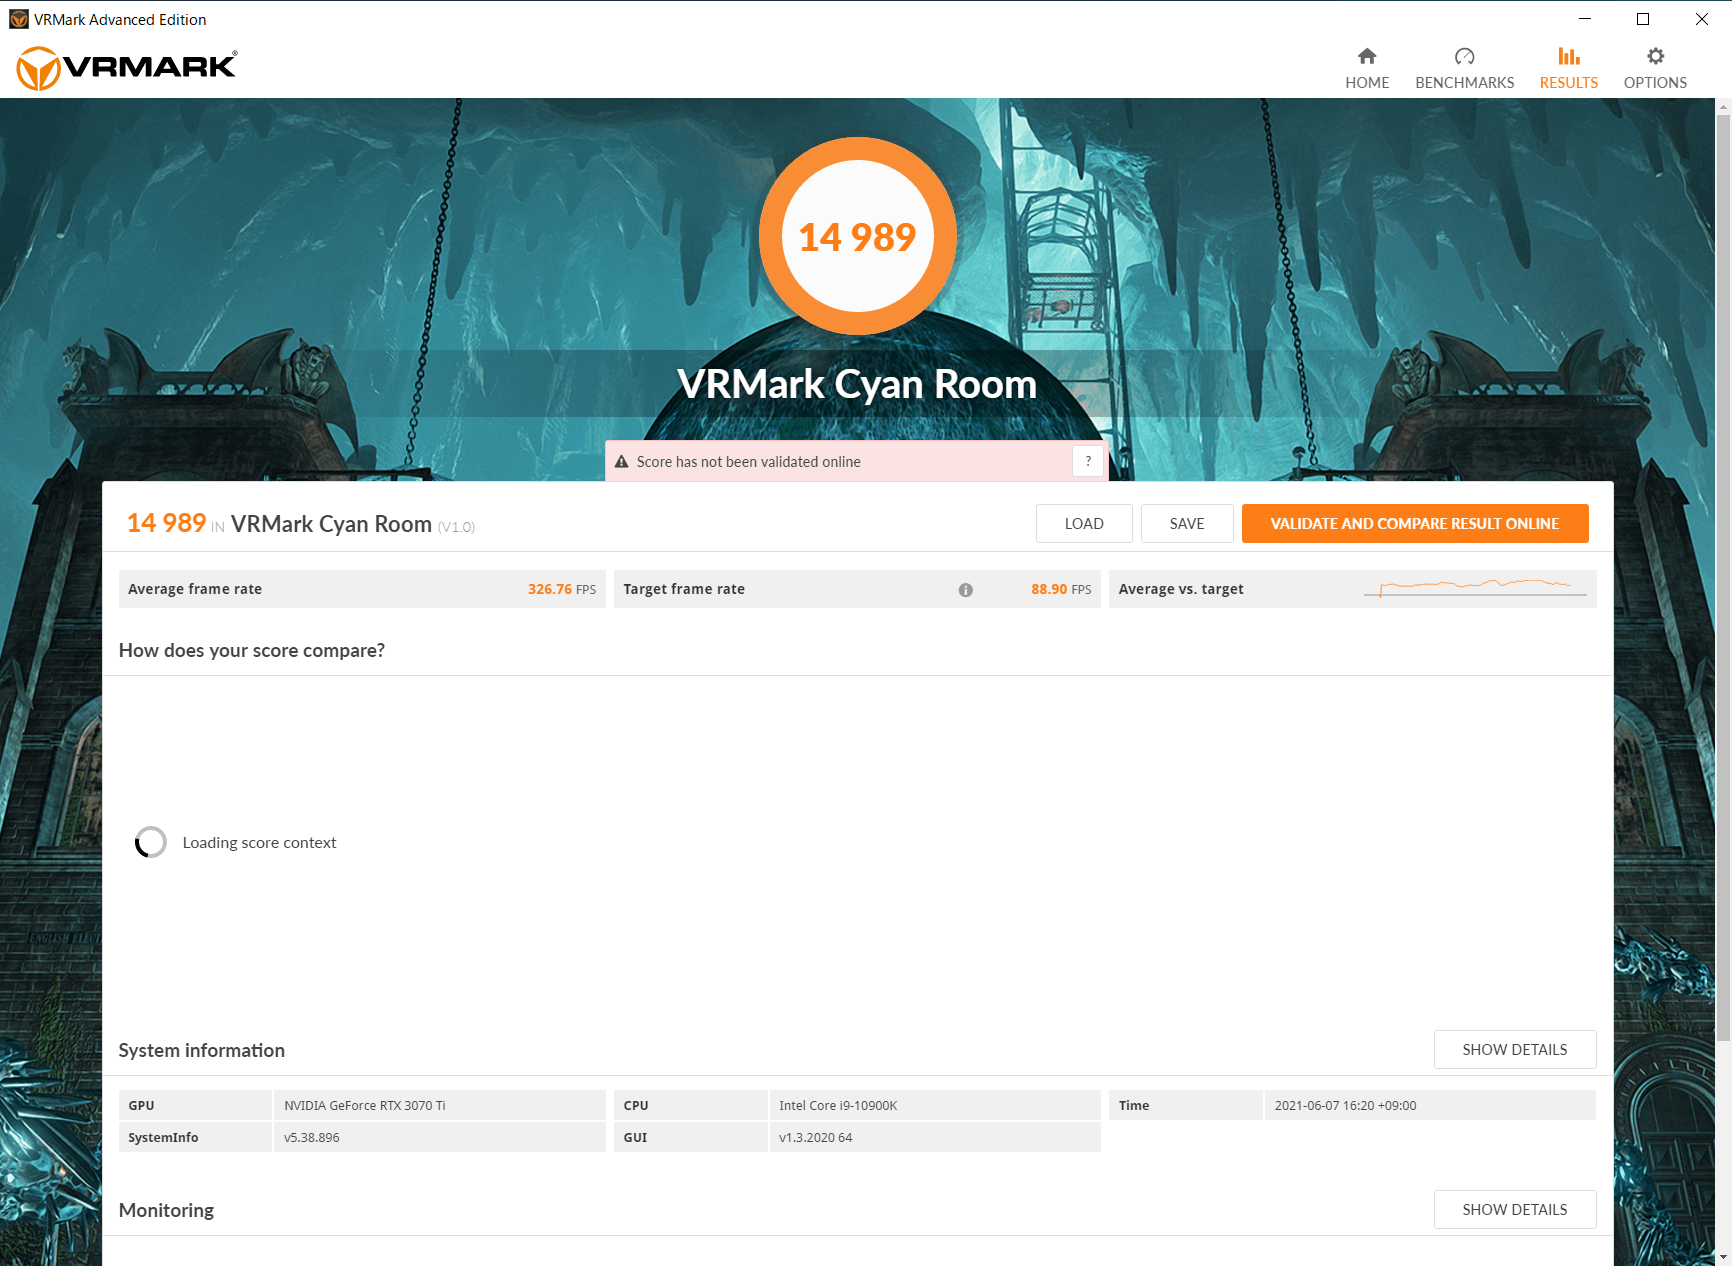Click the VRMark title bar app icon
Image resolution: width=1732 pixels, height=1266 pixels.
coord(18,19)
